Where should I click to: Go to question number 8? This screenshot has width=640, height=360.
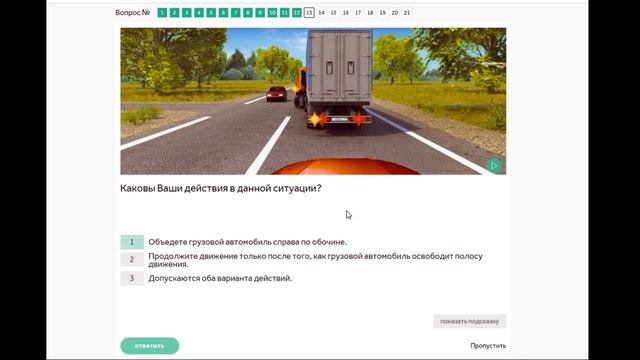click(248, 13)
